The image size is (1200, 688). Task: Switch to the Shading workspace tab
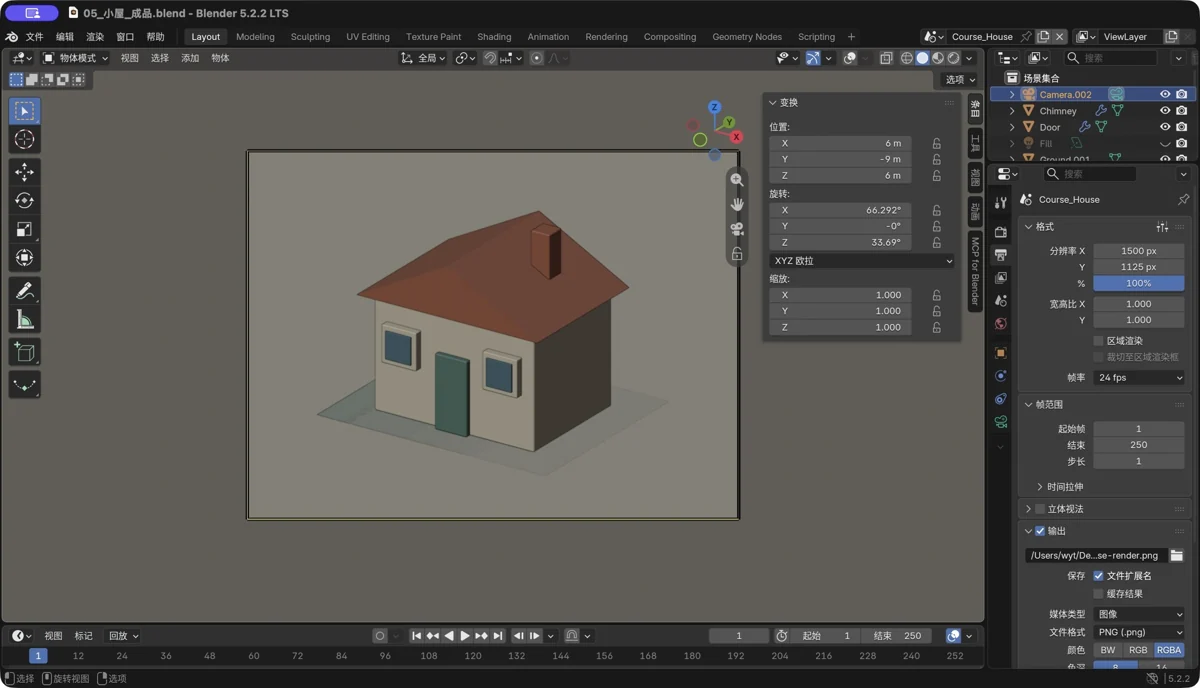tap(494, 37)
